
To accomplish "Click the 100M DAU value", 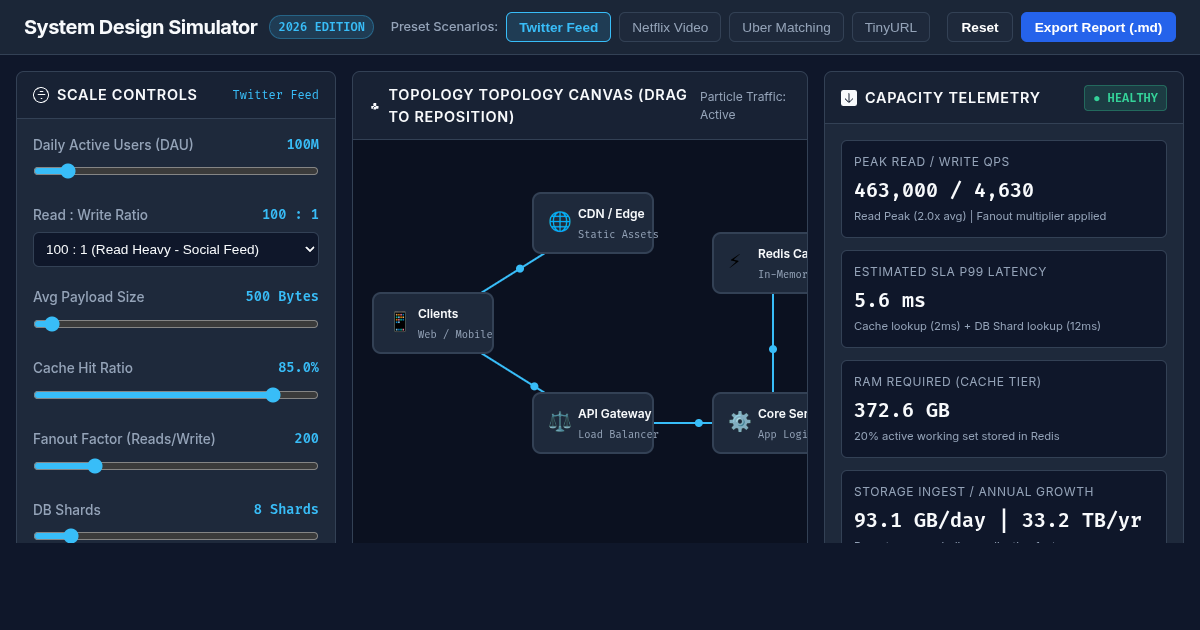I will tap(303, 144).
